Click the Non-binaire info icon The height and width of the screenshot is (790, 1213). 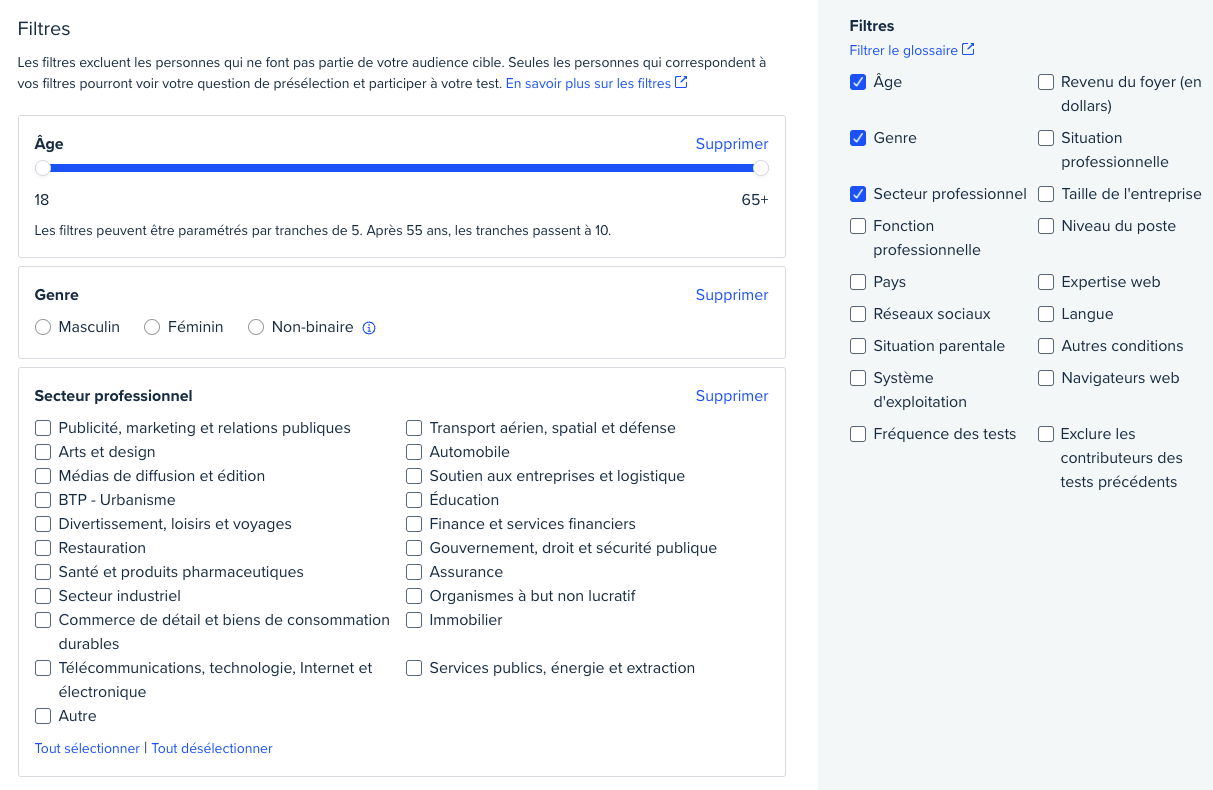pos(369,328)
